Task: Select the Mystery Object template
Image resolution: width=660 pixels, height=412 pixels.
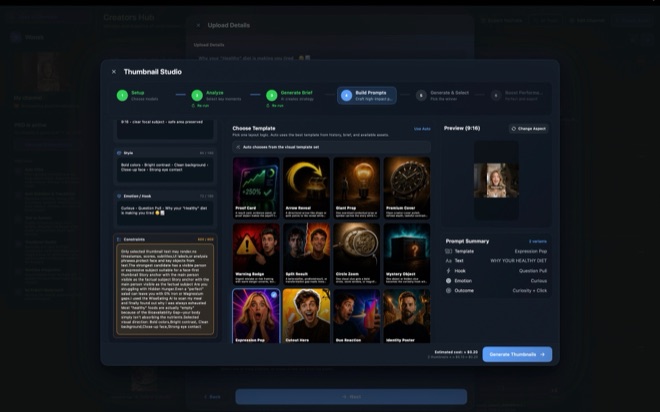Action: [x=407, y=254]
